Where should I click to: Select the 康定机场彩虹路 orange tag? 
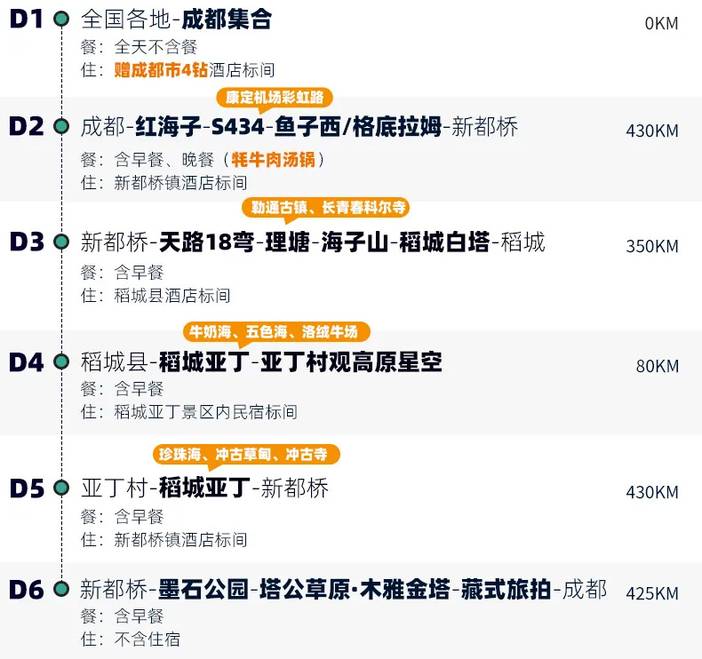274,98
